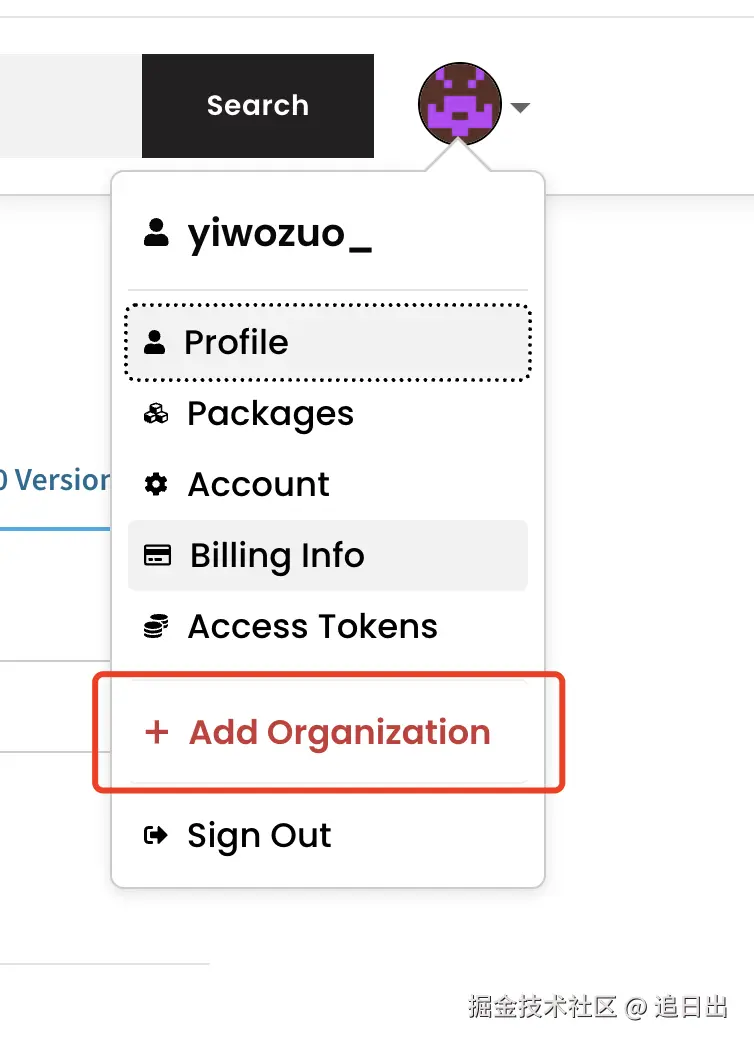Click the Profile person icon

tap(154, 343)
